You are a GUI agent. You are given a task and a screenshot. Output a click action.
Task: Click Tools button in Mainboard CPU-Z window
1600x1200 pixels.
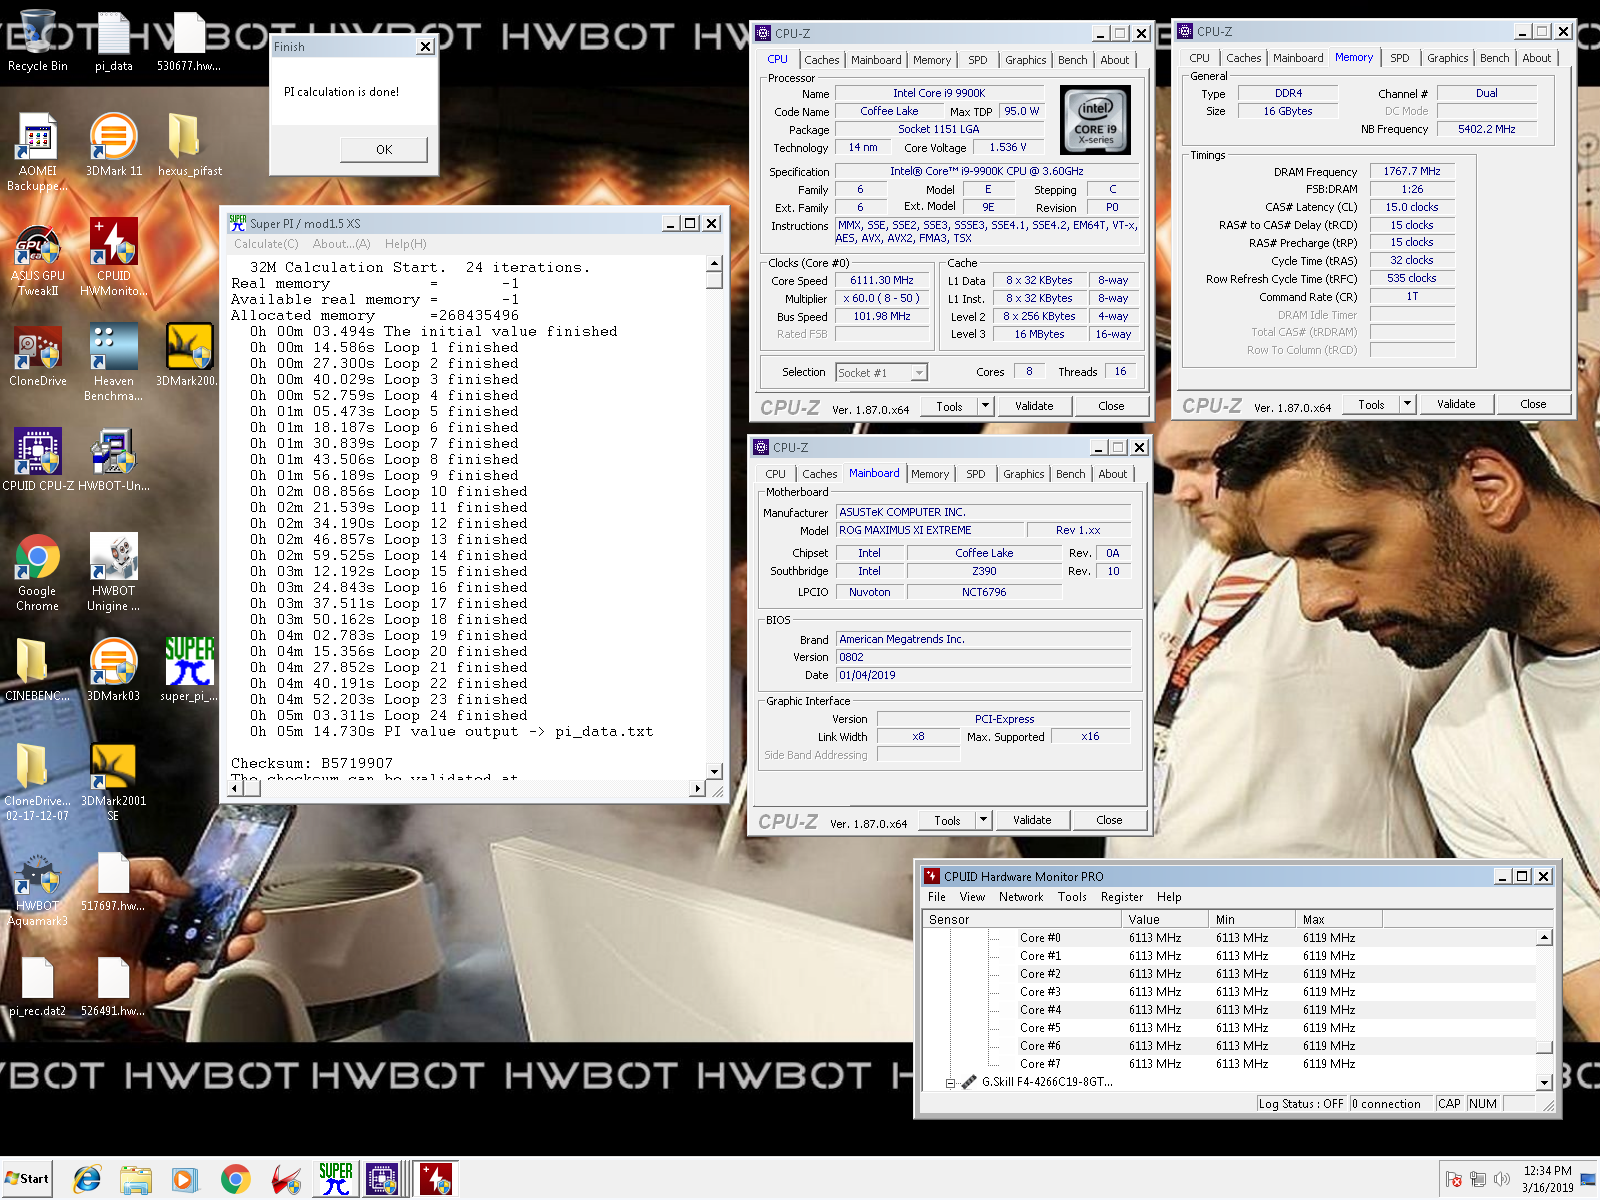pyautogui.click(x=947, y=820)
